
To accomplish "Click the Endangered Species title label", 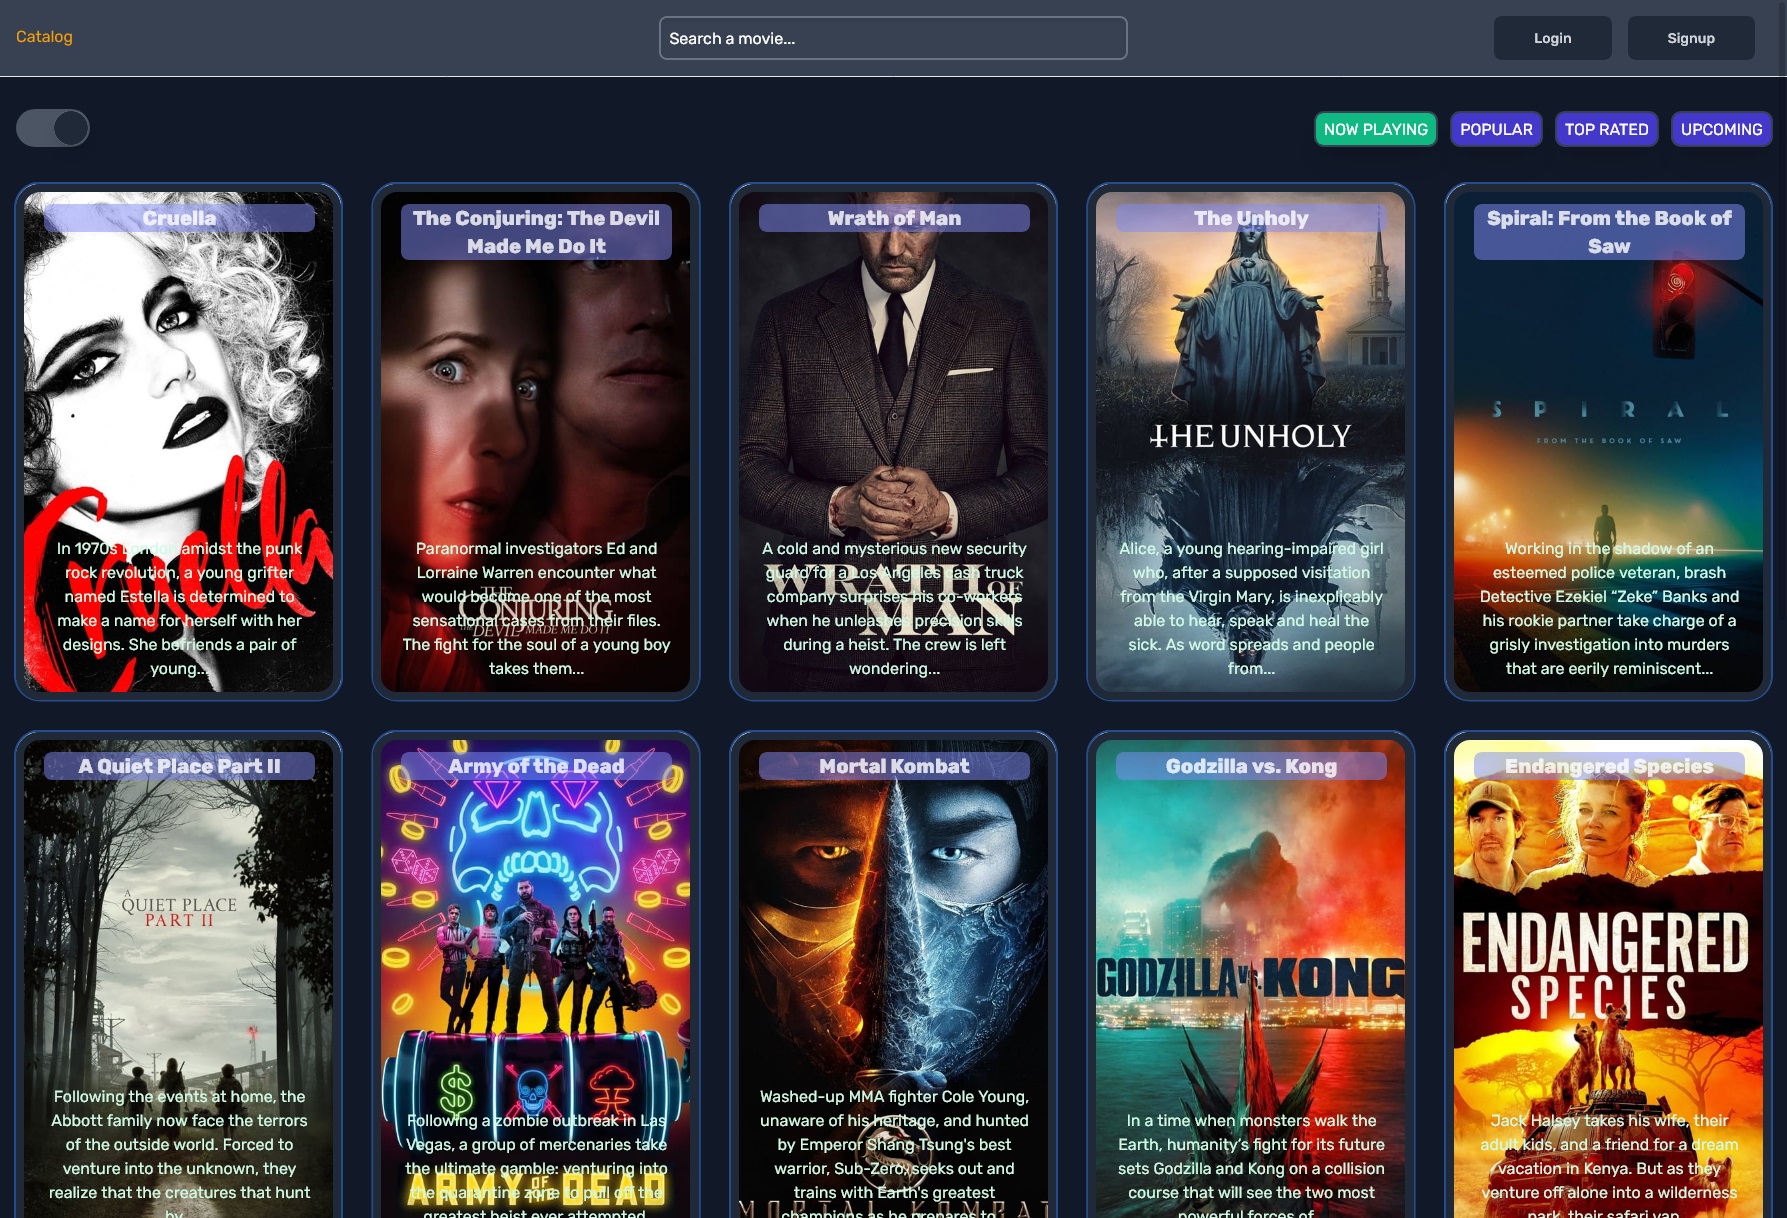I will (1609, 766).
